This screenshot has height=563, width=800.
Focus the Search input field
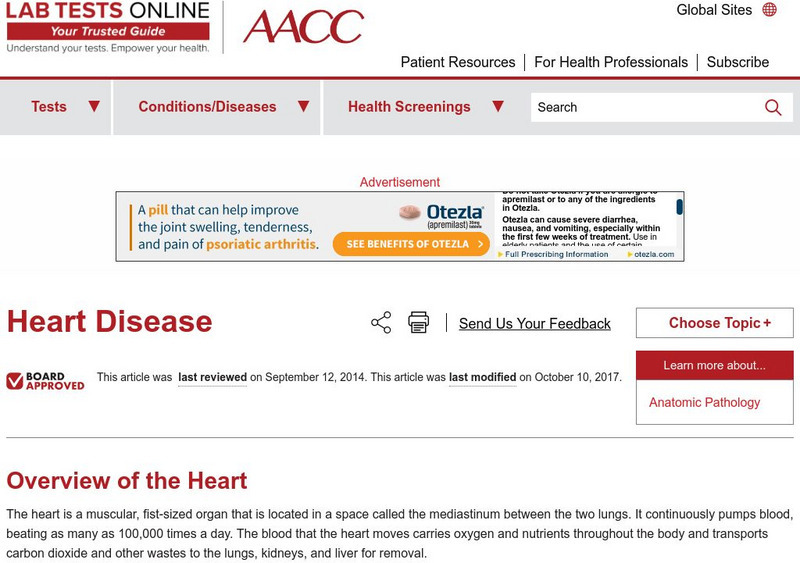(x=645, y=107)
